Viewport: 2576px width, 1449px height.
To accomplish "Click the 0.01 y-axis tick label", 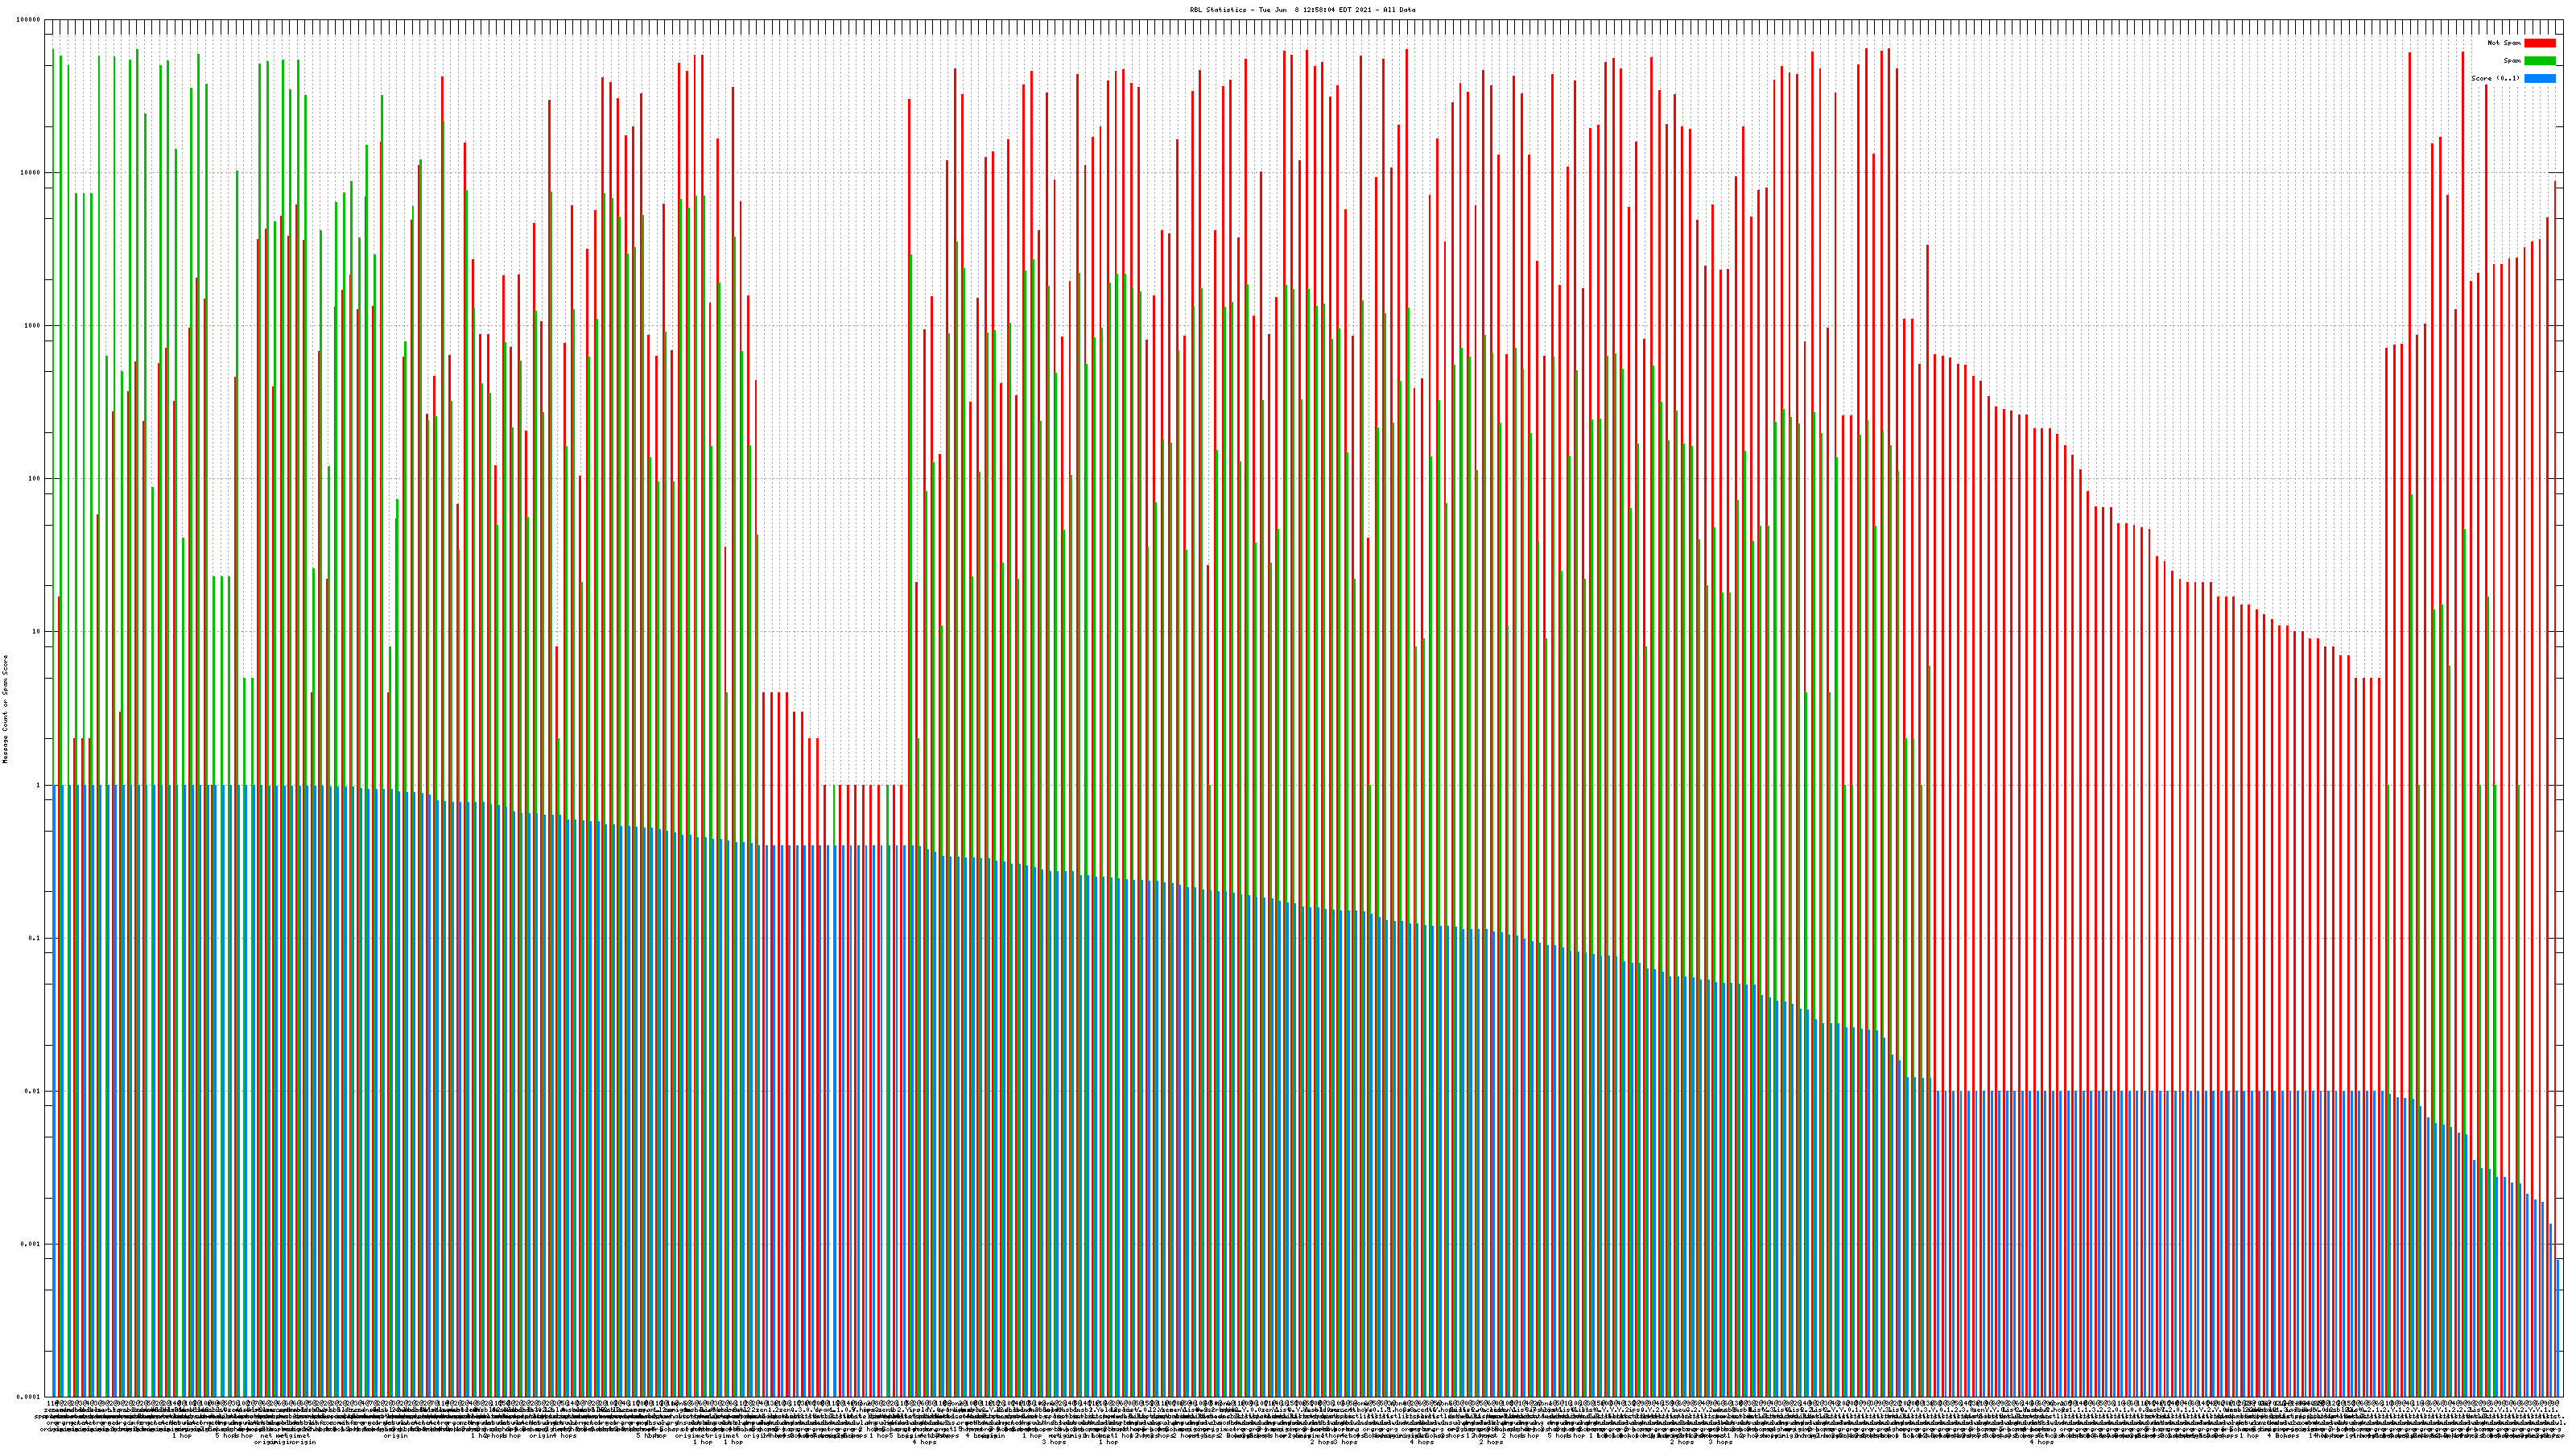I will coord(32,1091).
